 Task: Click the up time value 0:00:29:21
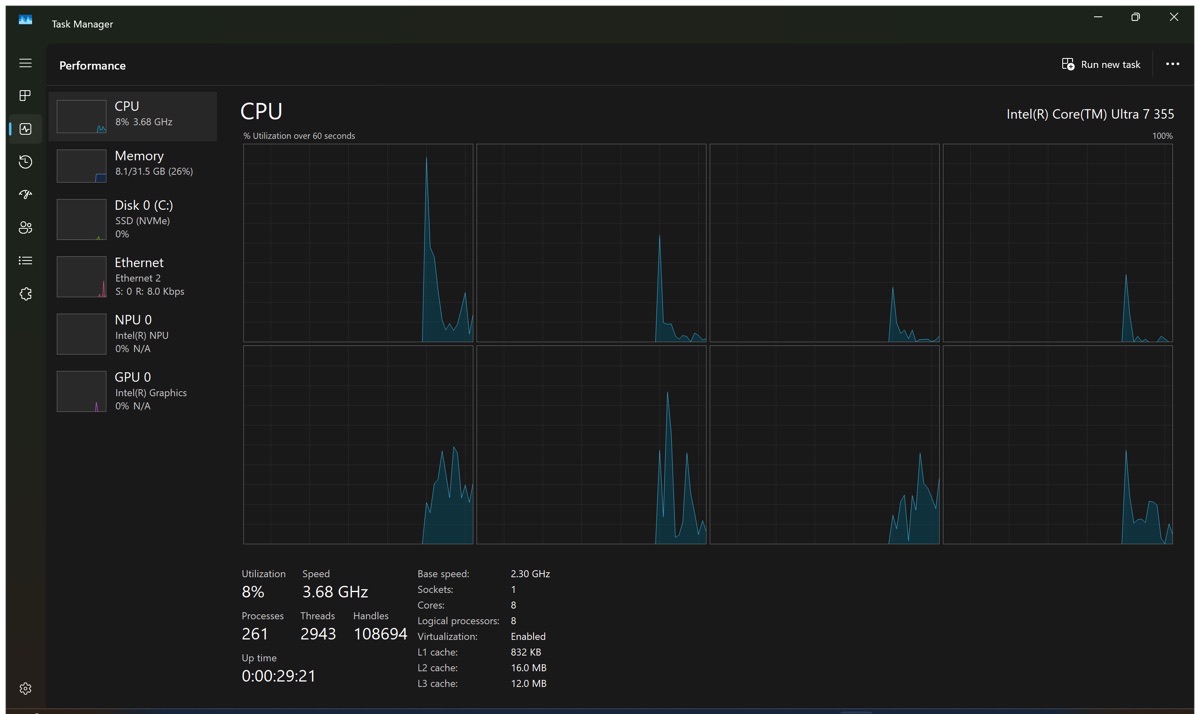pos(279,676)
